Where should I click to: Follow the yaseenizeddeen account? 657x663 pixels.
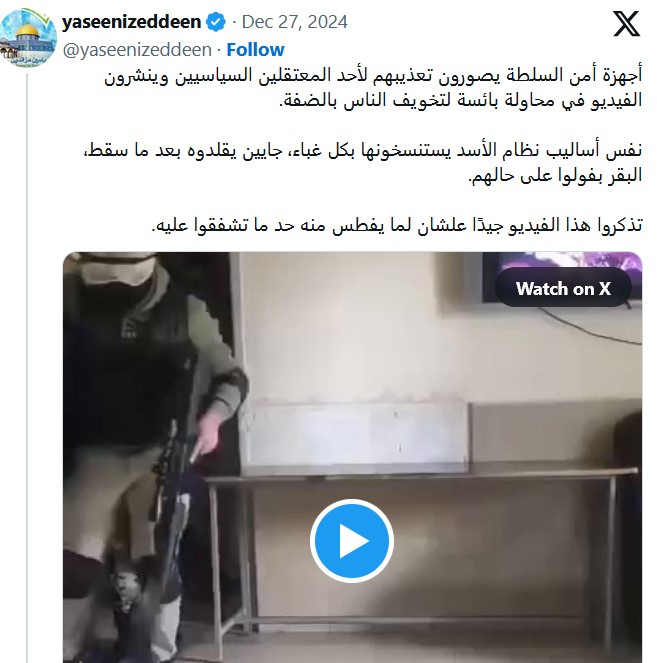(255, 49)
